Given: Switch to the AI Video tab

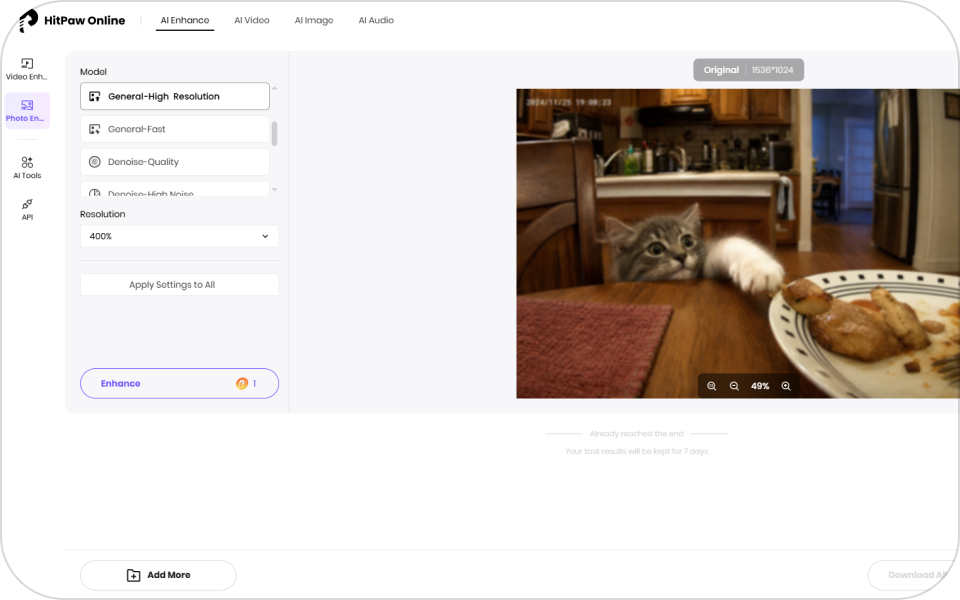Looking at the screenshot, I should [x=252, y=20].
